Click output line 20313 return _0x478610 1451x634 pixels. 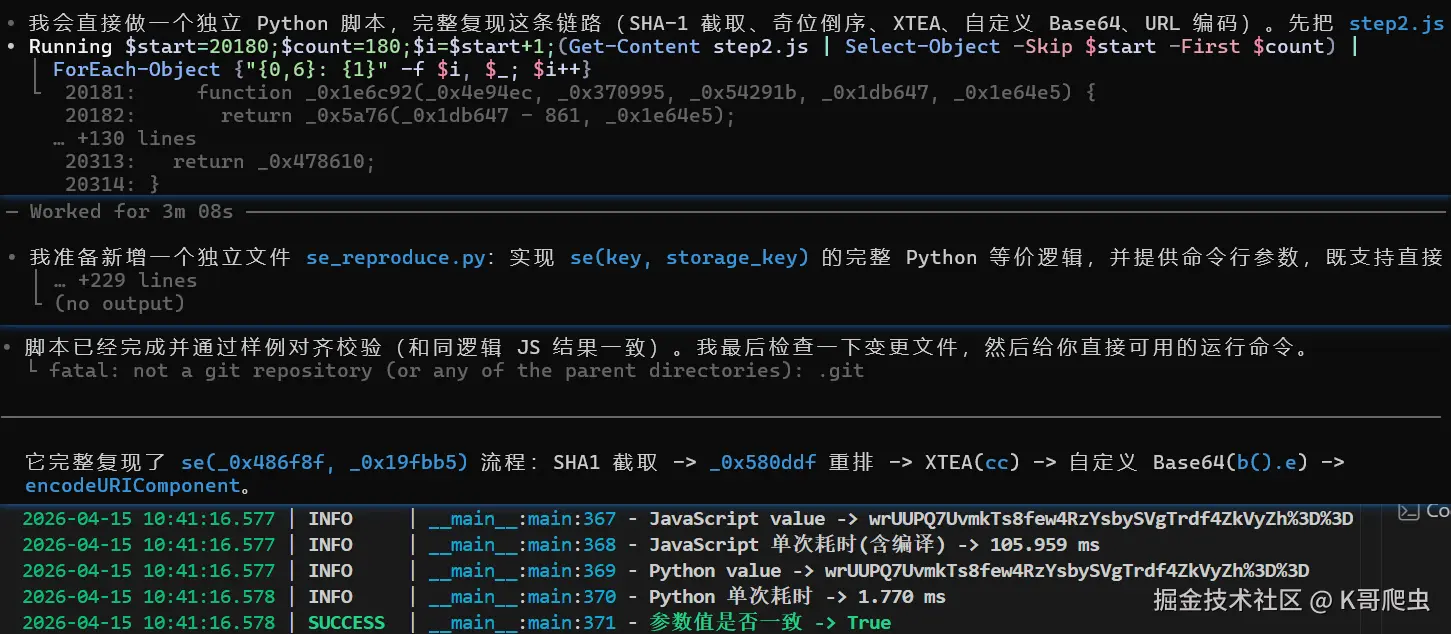(x=221, y=161)
